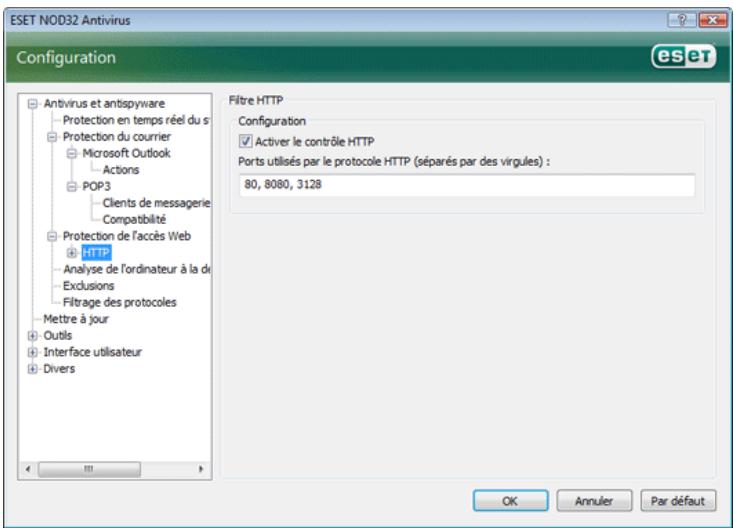Collapse Protection du courrier node
Image resolution: width=734 pixels, height=528 pixels.
(52, 137)
